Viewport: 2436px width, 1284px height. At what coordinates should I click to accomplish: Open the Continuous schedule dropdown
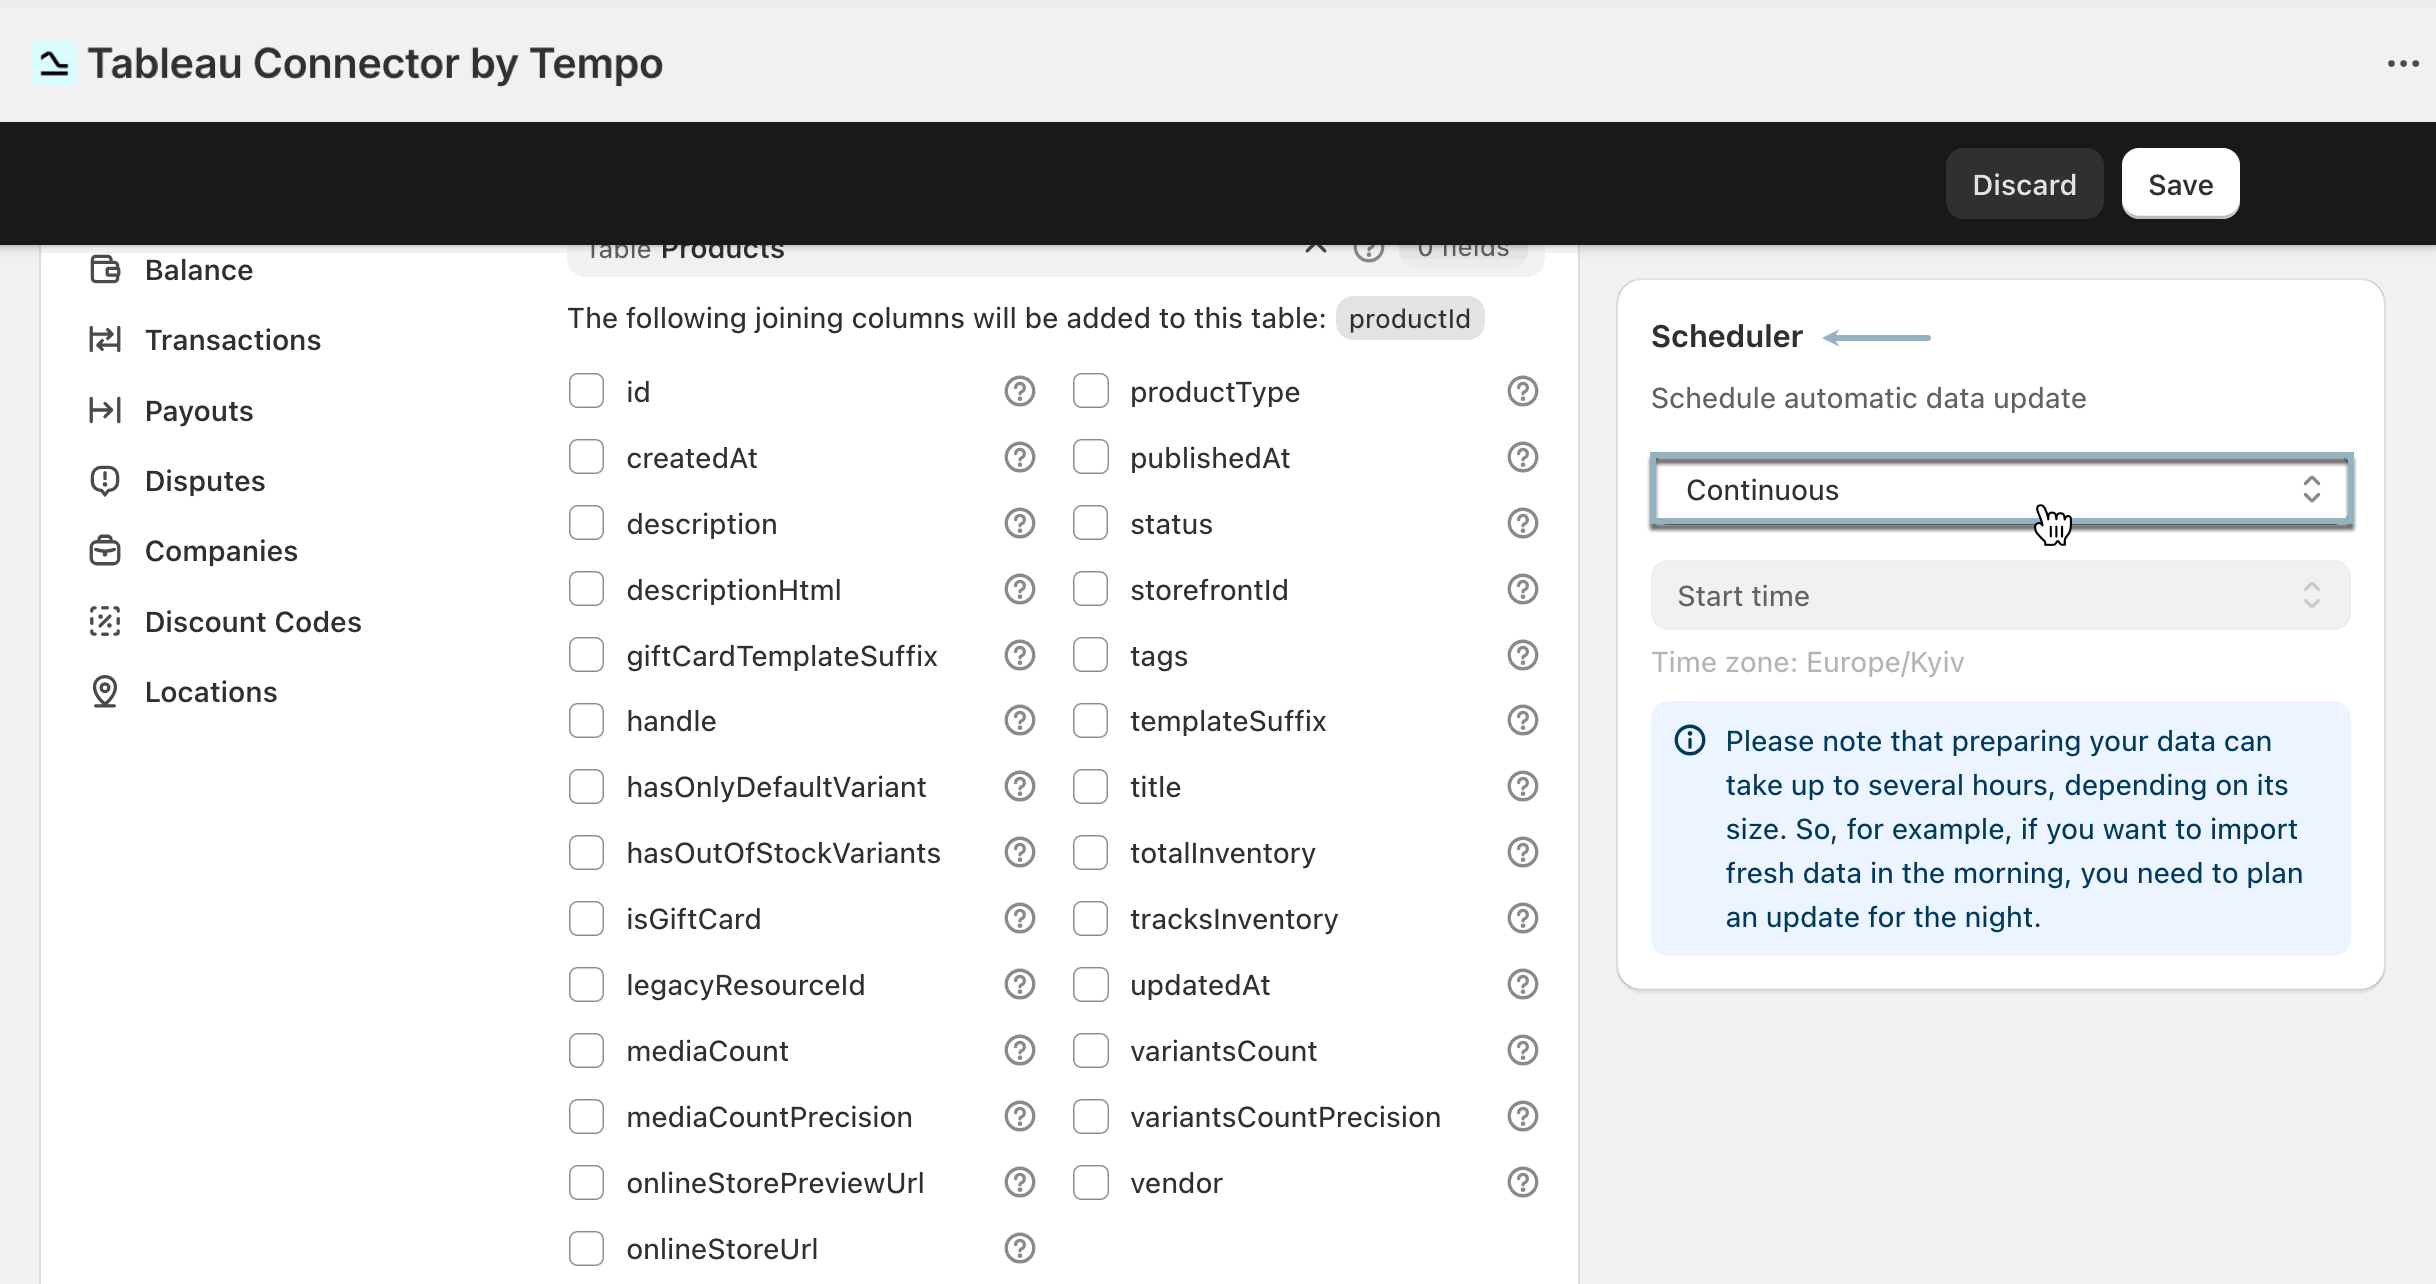point(2000,490)
